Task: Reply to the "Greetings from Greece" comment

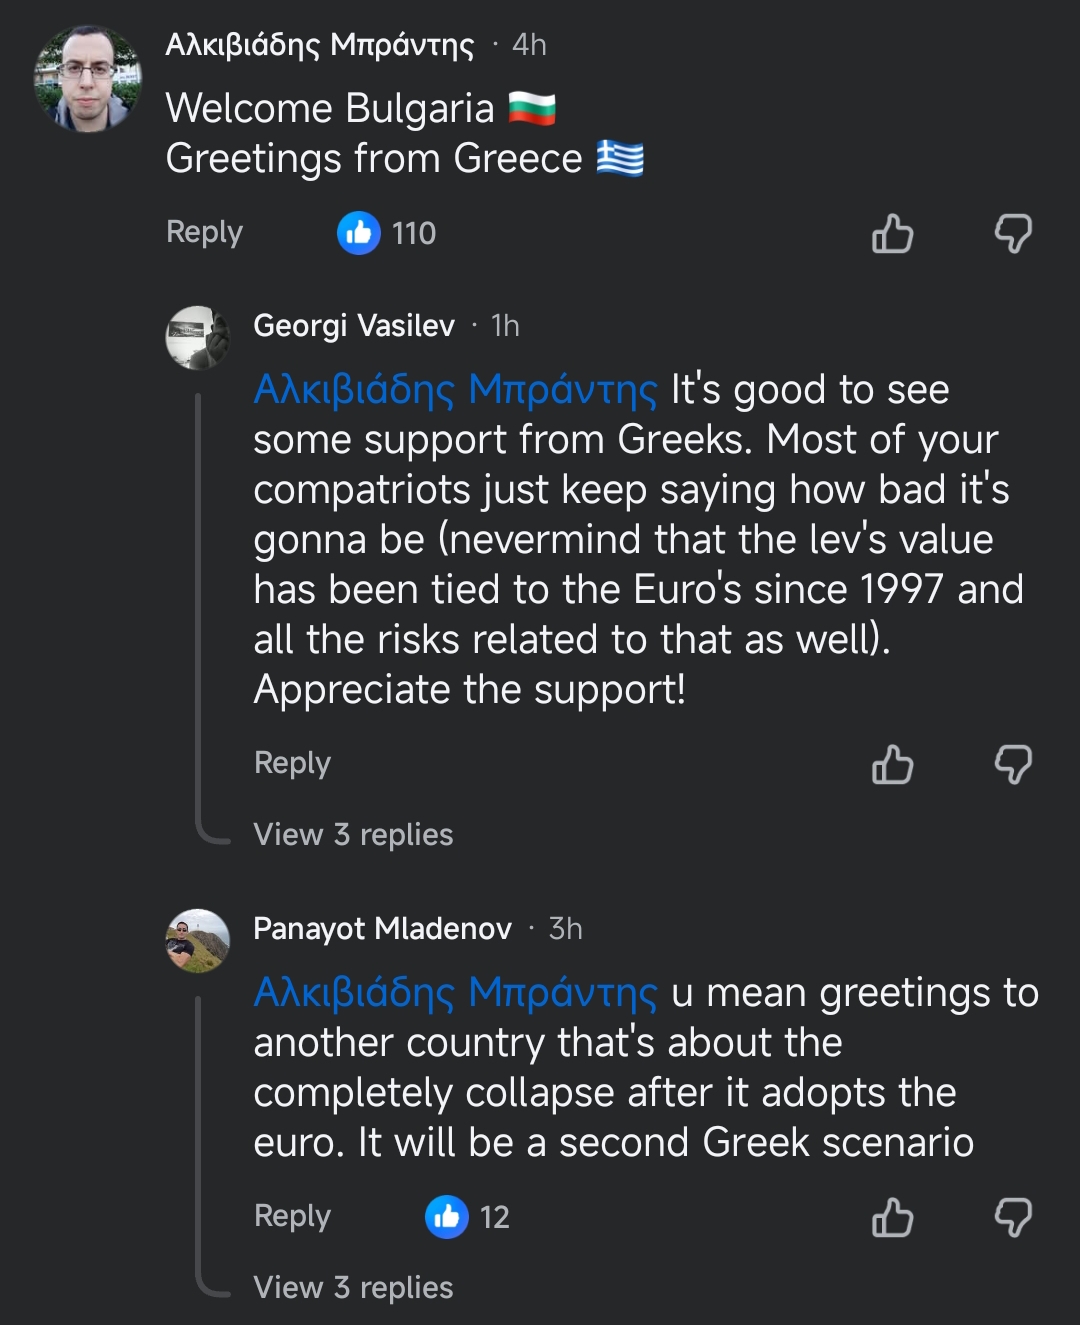Action: 204,232
